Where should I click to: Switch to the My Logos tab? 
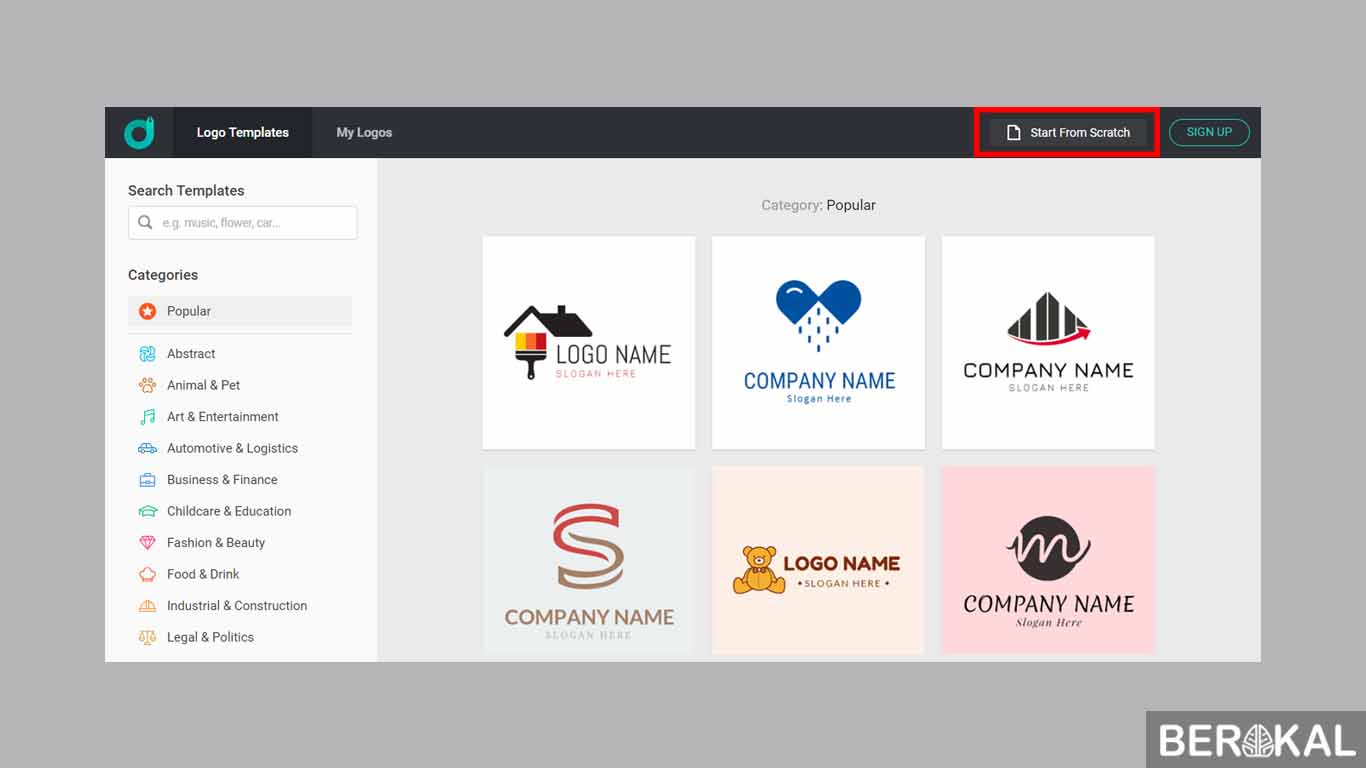click(364, 132)
